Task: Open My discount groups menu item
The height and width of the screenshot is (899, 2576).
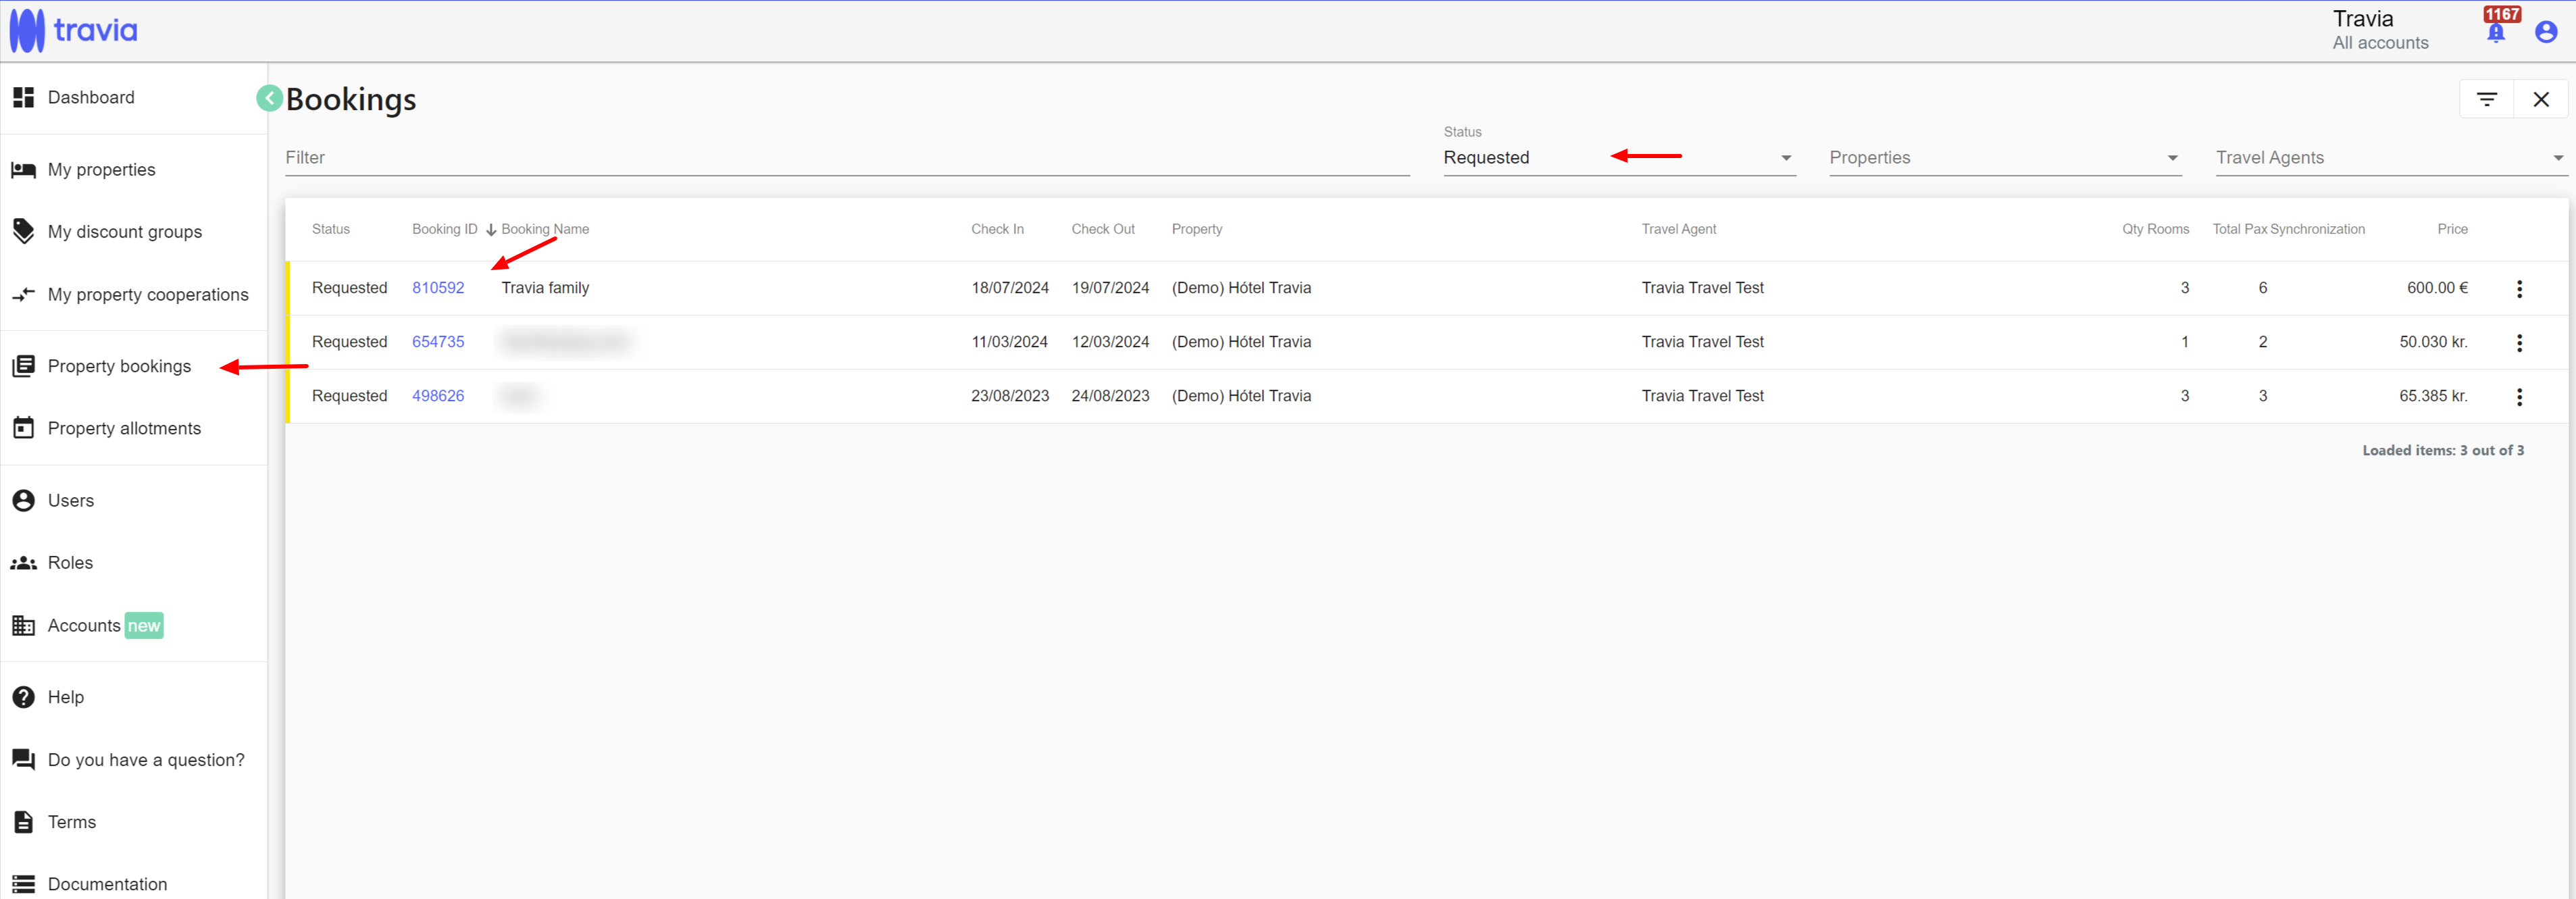Action: point(124,232)
